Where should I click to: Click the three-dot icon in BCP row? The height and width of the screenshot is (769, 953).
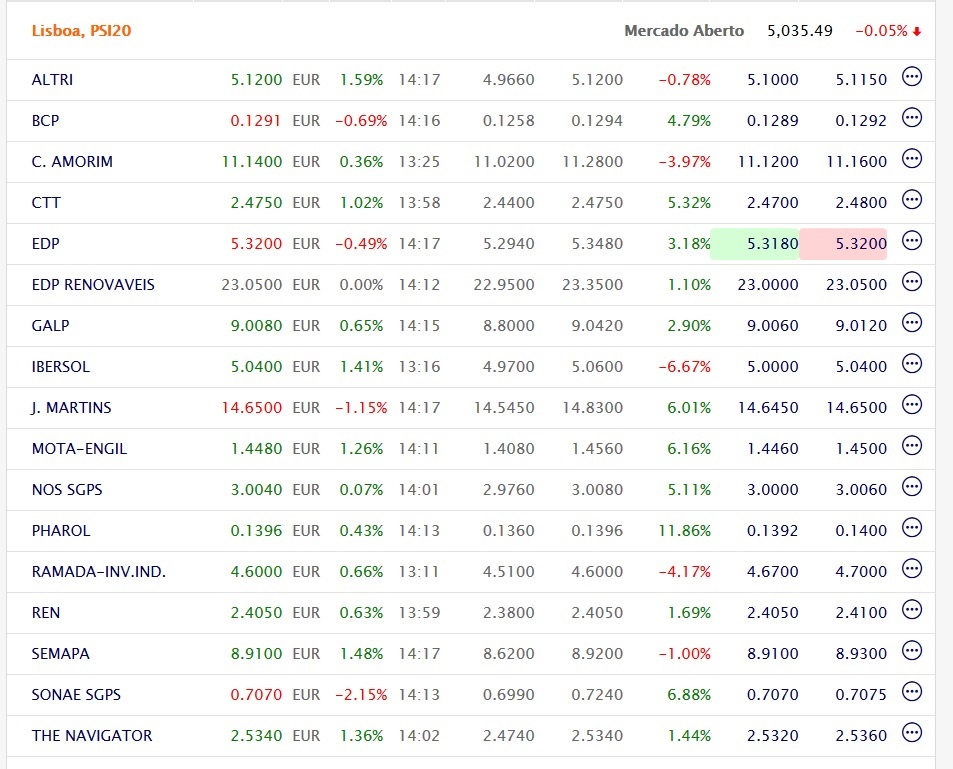point(911,118)
